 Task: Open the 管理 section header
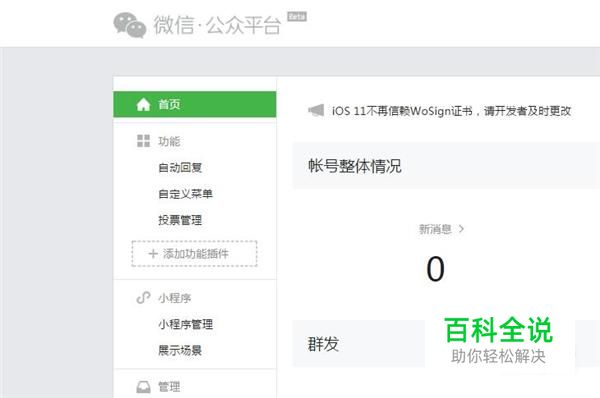click(169, 387)
